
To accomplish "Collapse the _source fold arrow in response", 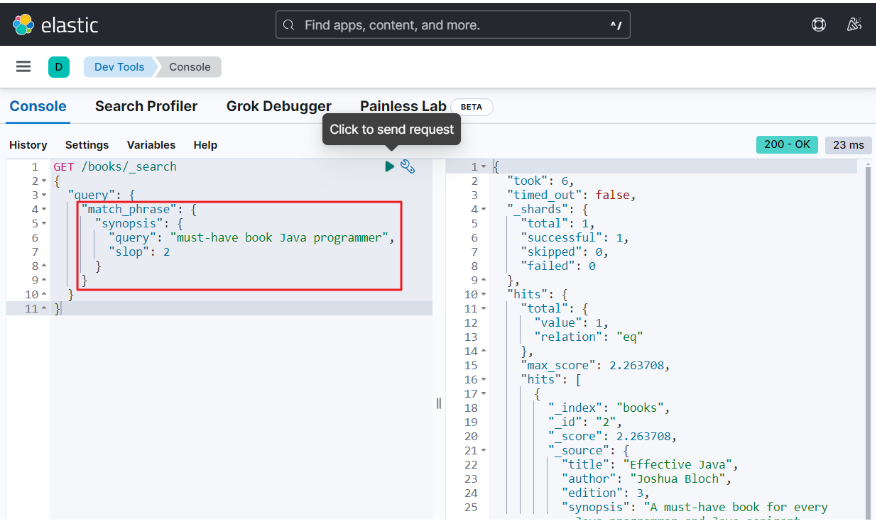I will (x=484, y=451).
